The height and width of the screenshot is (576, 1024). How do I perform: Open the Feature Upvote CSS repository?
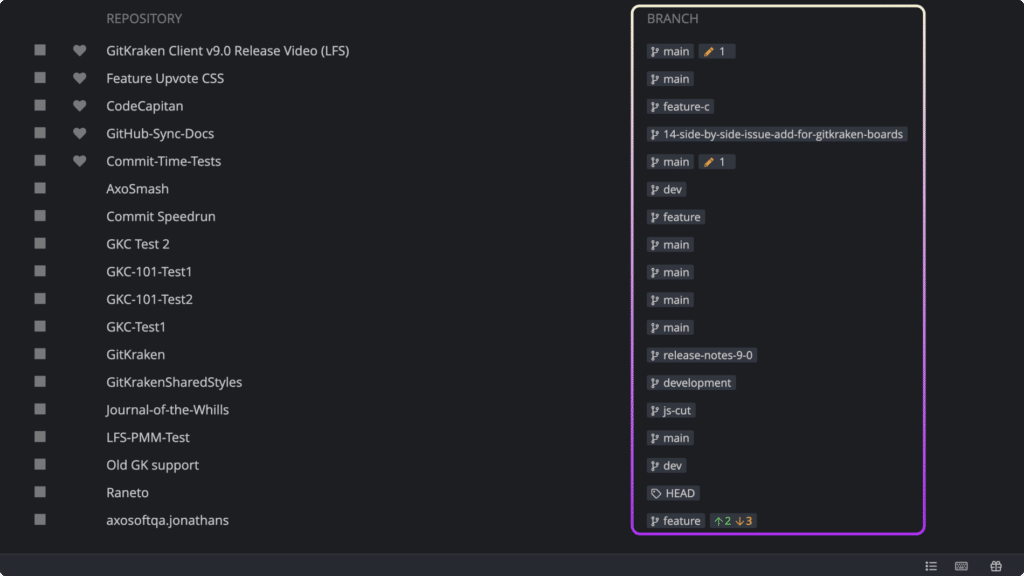(165, 78)
